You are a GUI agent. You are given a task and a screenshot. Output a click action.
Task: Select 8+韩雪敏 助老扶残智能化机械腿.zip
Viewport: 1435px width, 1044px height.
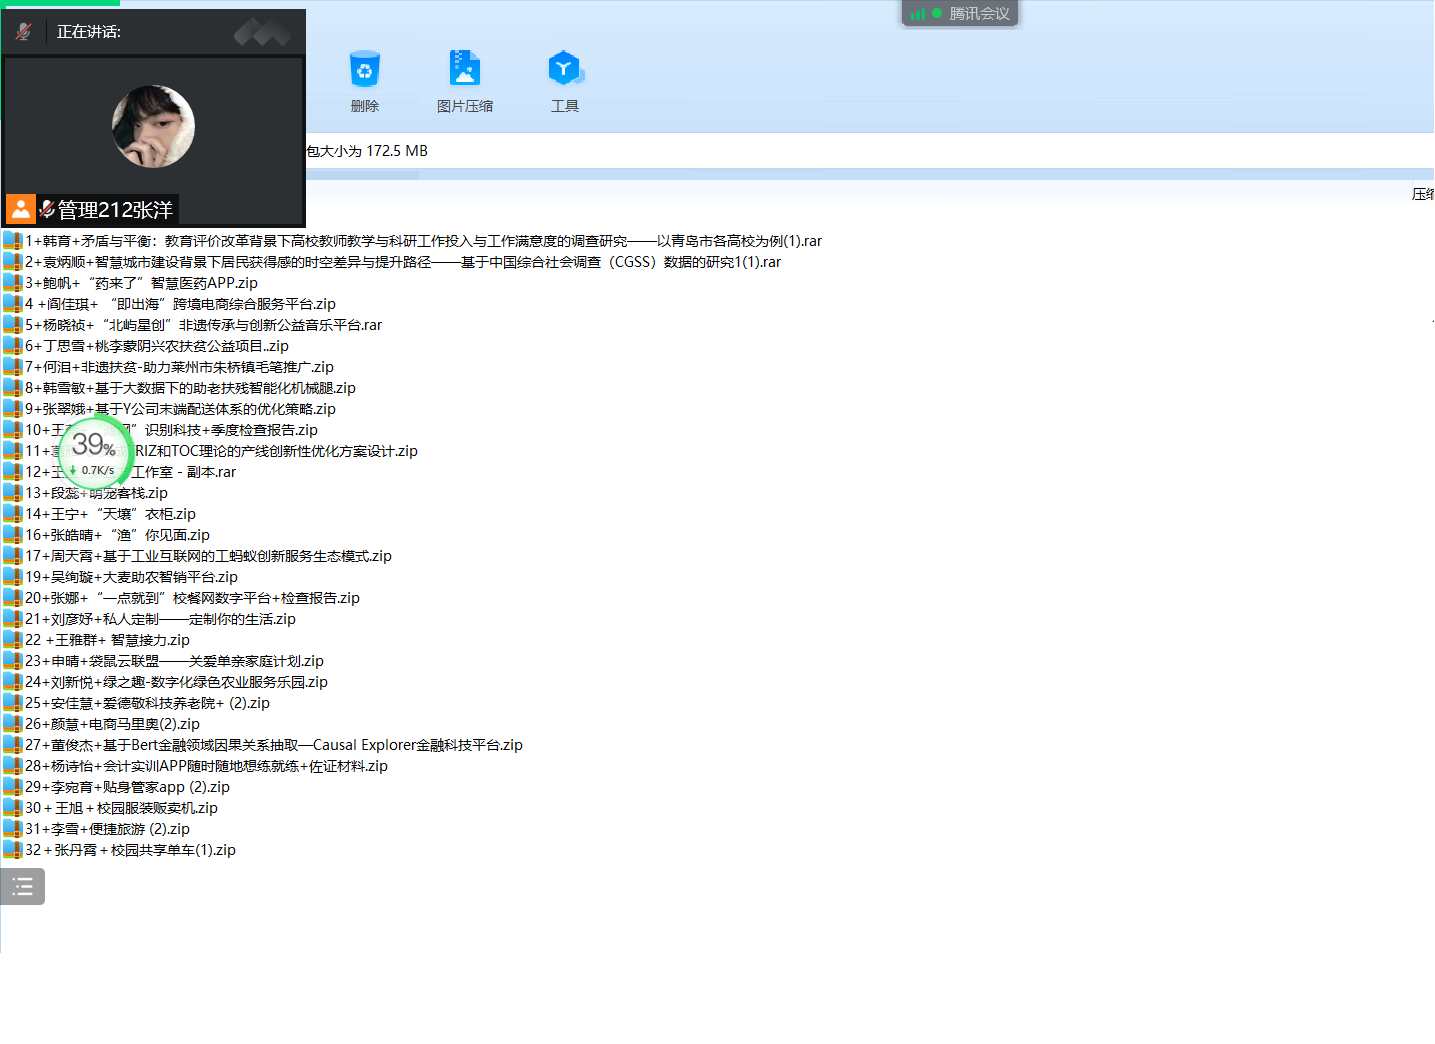(x=190, y=388)
